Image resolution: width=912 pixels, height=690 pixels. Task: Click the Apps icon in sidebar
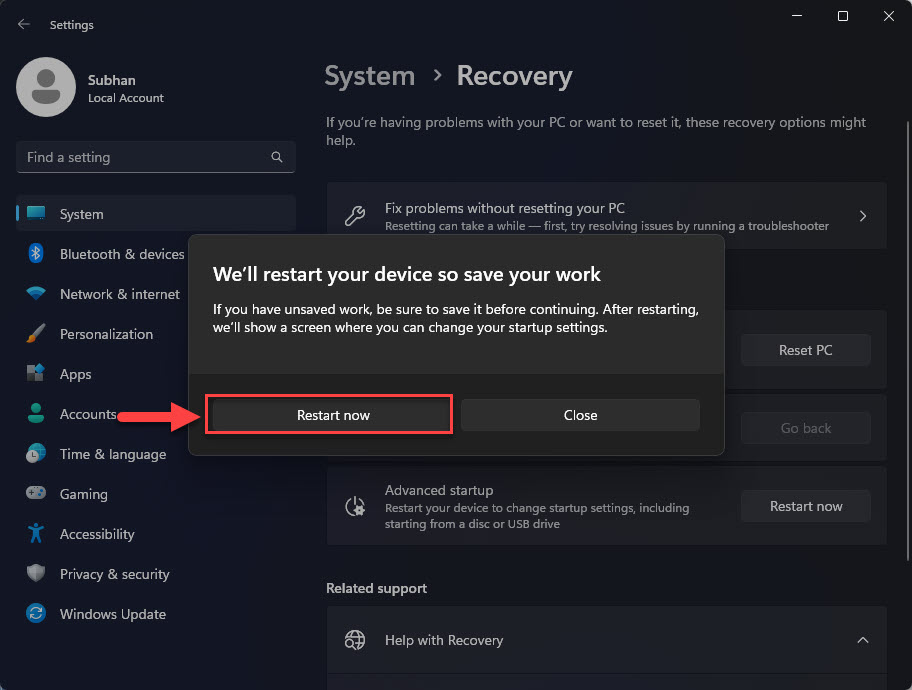pyautogui.click(x=36, y=374)
